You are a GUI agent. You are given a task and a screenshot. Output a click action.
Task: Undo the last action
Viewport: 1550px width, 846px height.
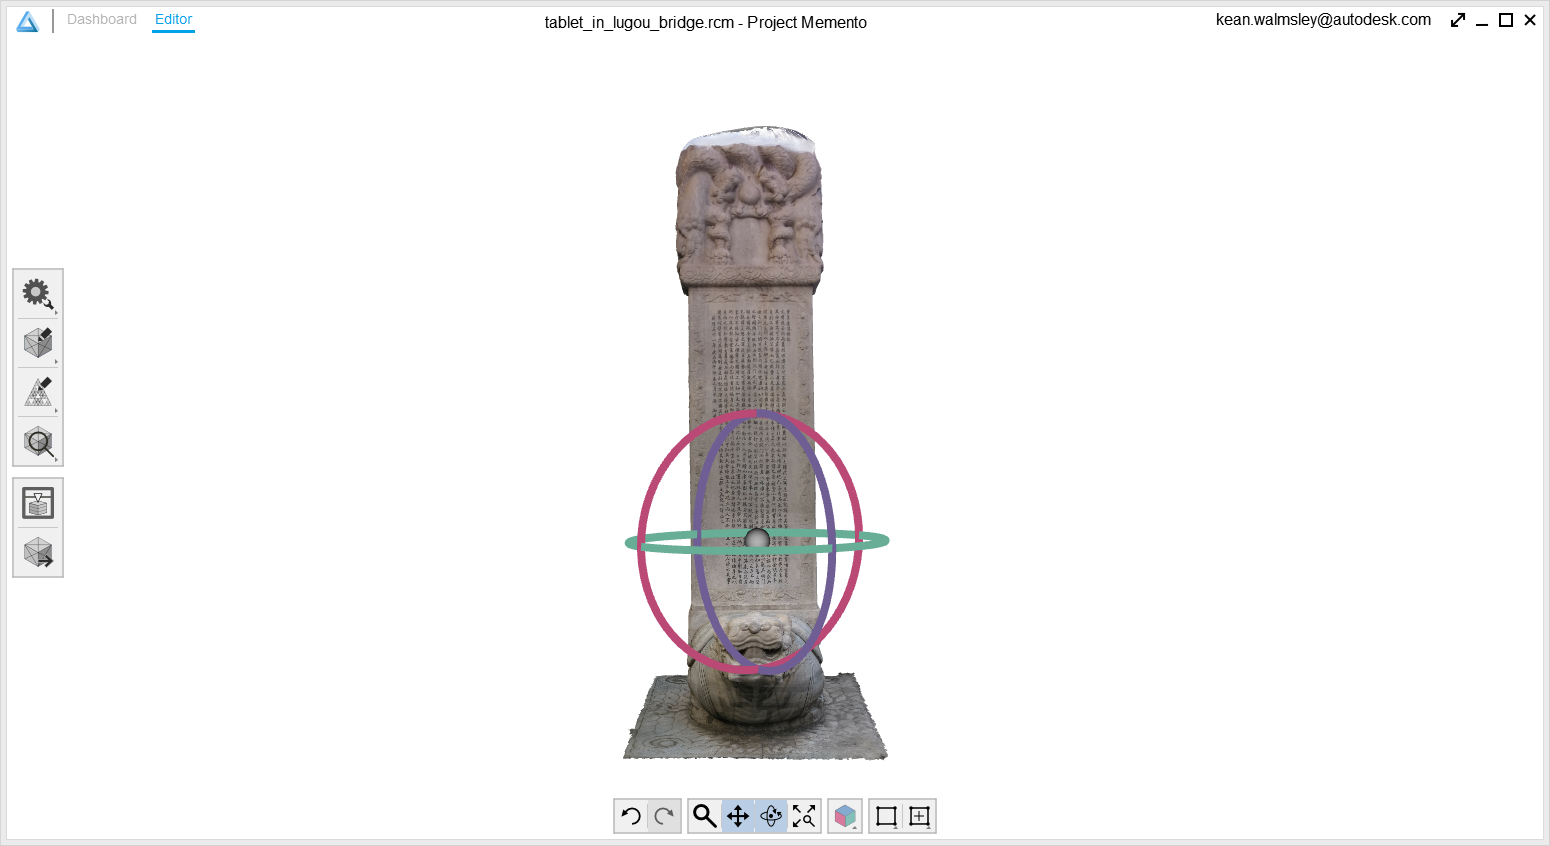631,816
